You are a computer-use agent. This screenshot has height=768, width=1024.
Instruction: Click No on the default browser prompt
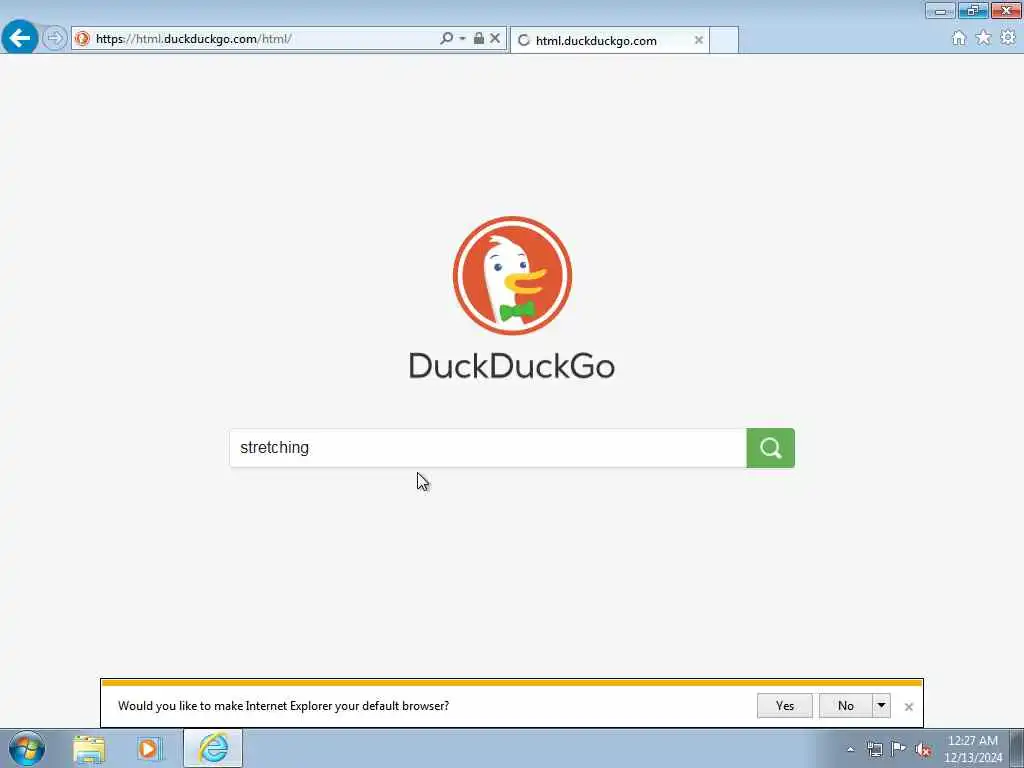click(x=846, y=706)
